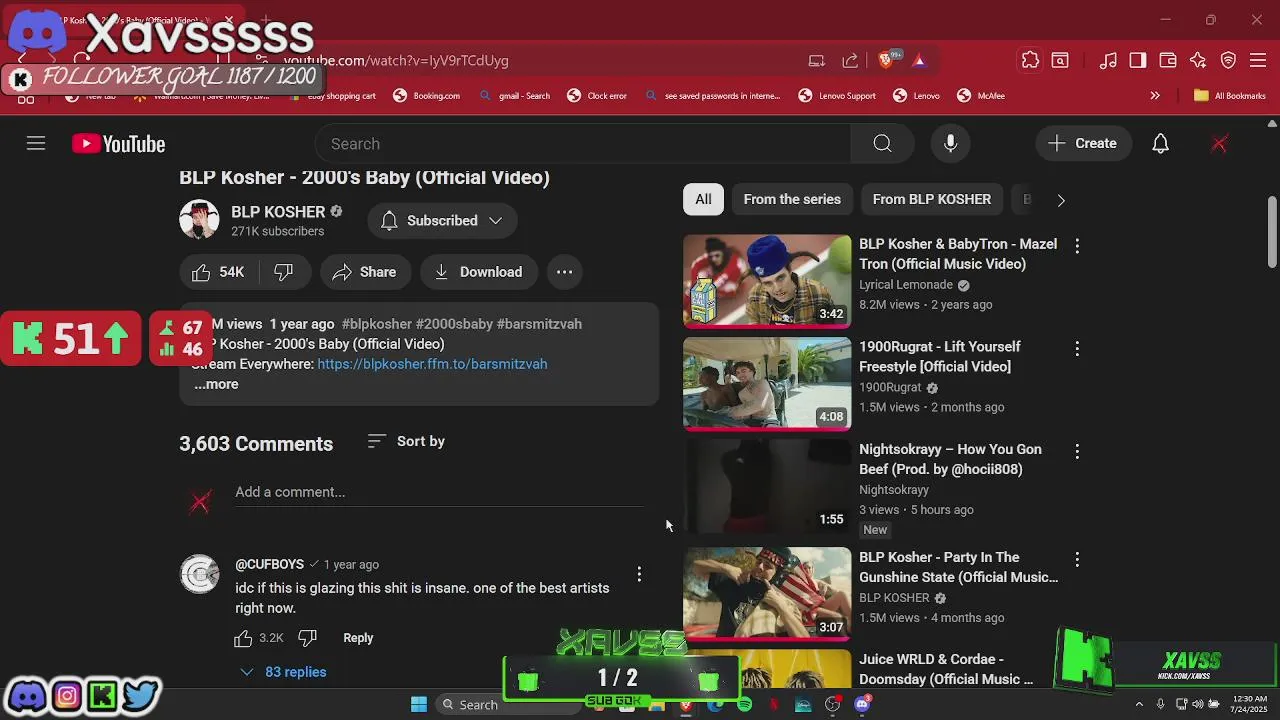Image resolution: width=1280 pixels, height=720 pixels.
Task: Share this page using the toolbar share icon
Action: point(850,60)
